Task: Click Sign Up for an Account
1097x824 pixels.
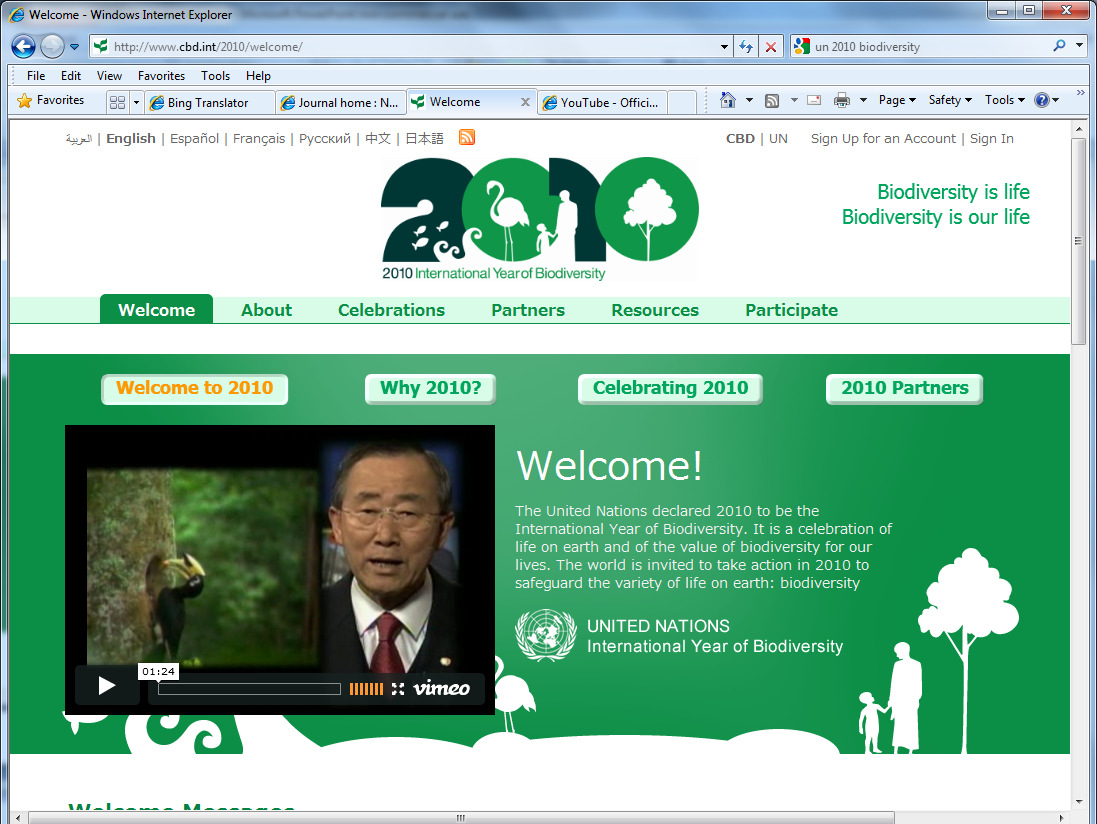Action: coord(883,138)
